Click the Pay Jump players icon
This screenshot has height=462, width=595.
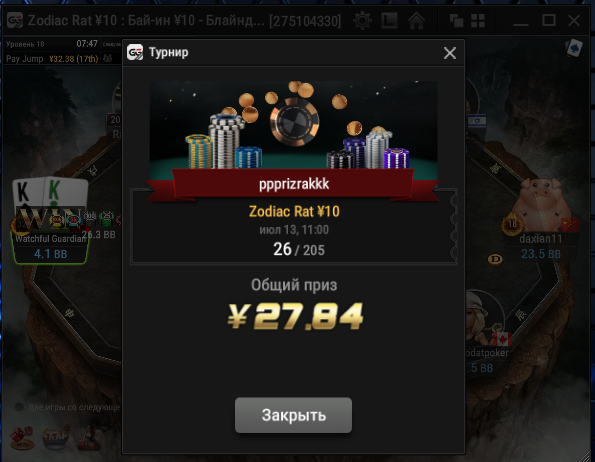point(108,58)
